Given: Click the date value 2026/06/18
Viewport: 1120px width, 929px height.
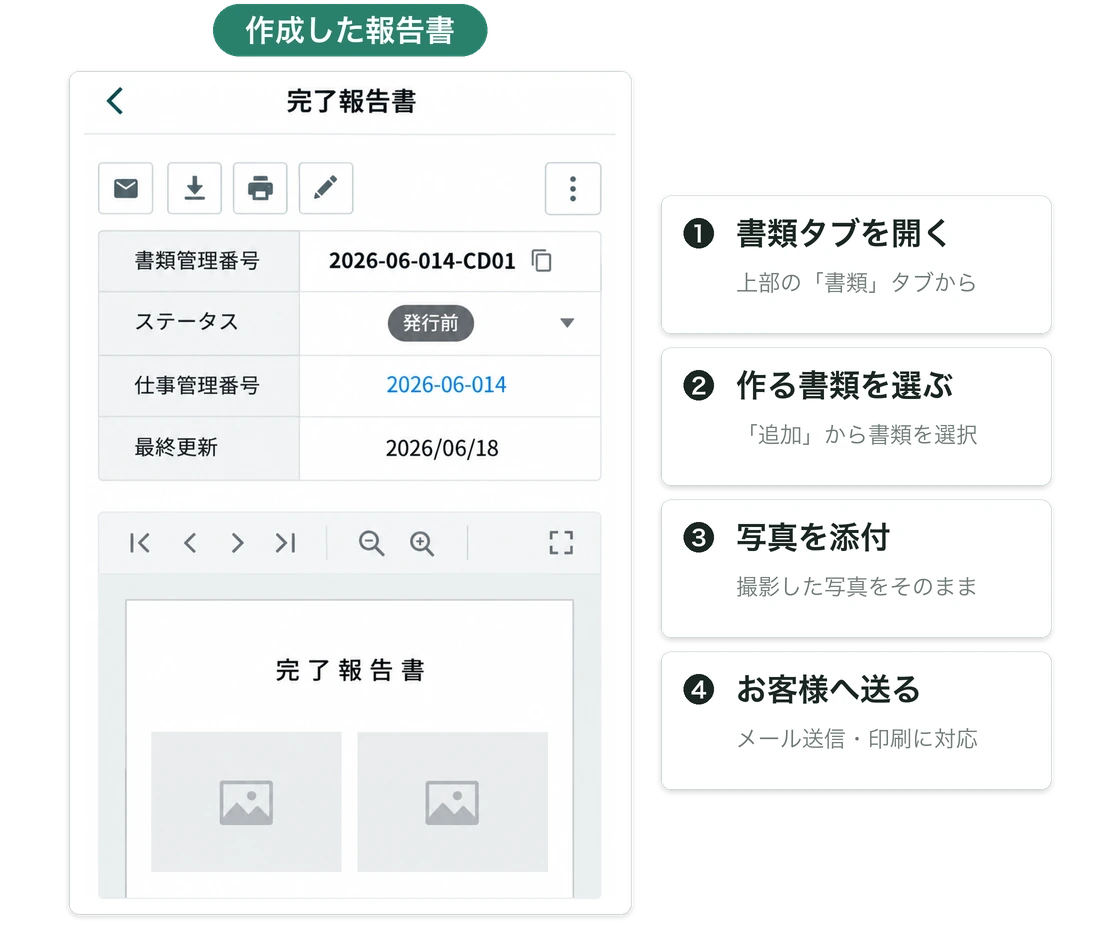Looking at the screenshot, I should coord(442,448).
